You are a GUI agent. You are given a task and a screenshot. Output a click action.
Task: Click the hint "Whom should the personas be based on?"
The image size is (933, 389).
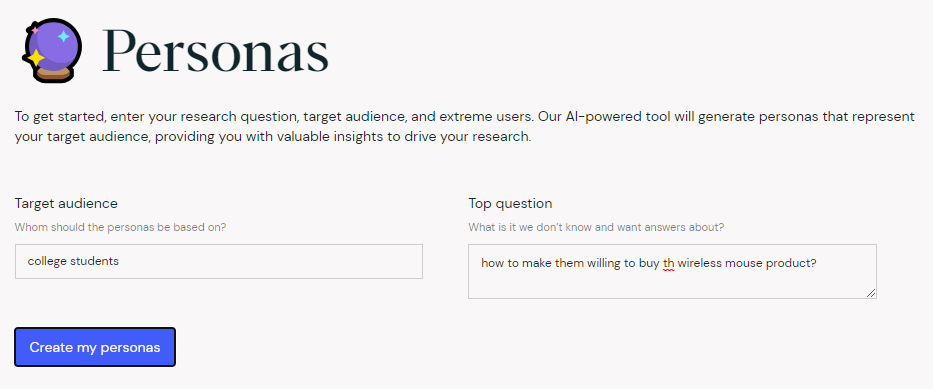(120, 227)
